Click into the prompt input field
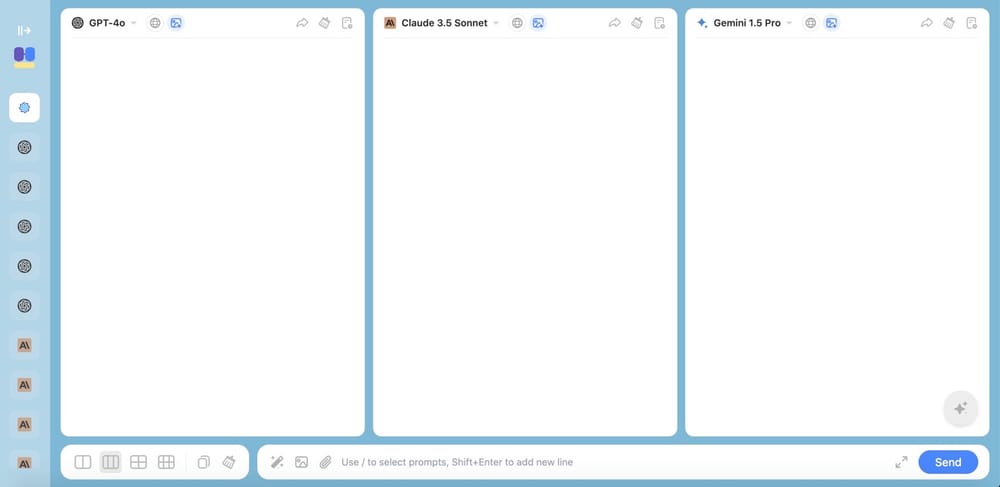The width and height of the screenshot is (1000, 487). pos(600,462)
